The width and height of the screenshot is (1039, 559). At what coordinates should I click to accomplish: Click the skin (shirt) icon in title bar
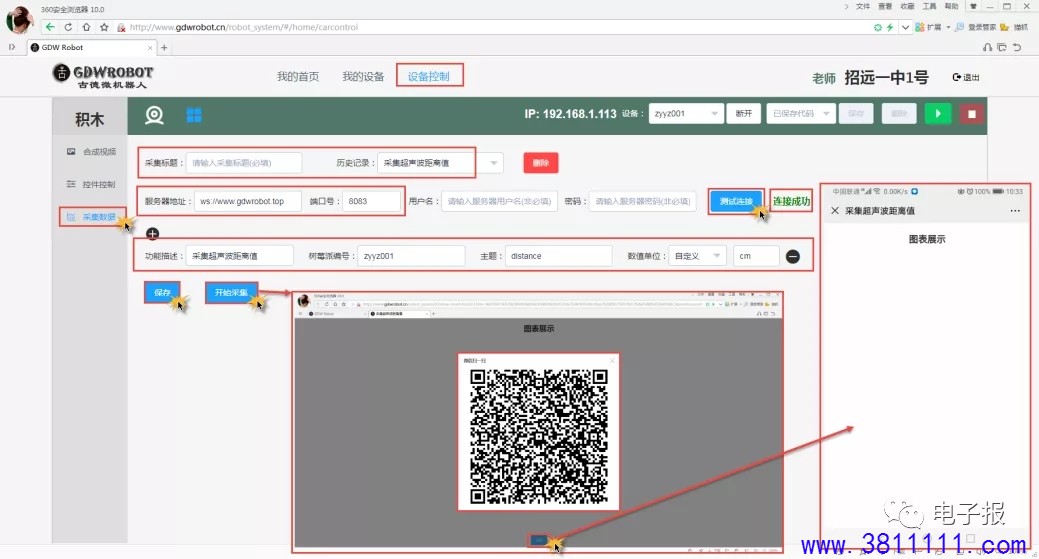coord(973,7)
